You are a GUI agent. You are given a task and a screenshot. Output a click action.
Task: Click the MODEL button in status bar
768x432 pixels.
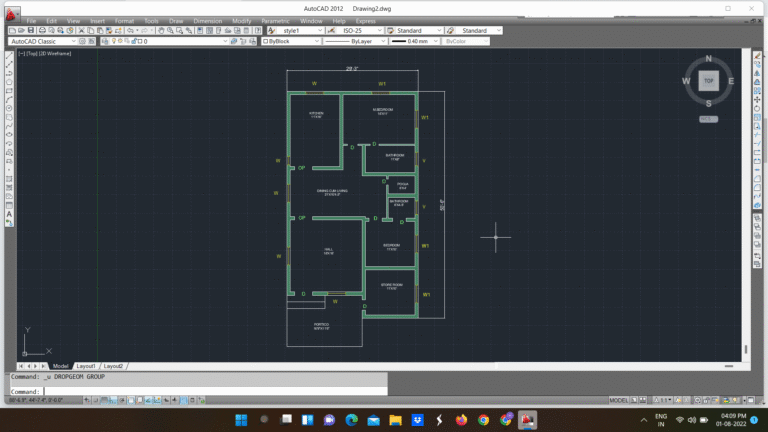(619, 400)
